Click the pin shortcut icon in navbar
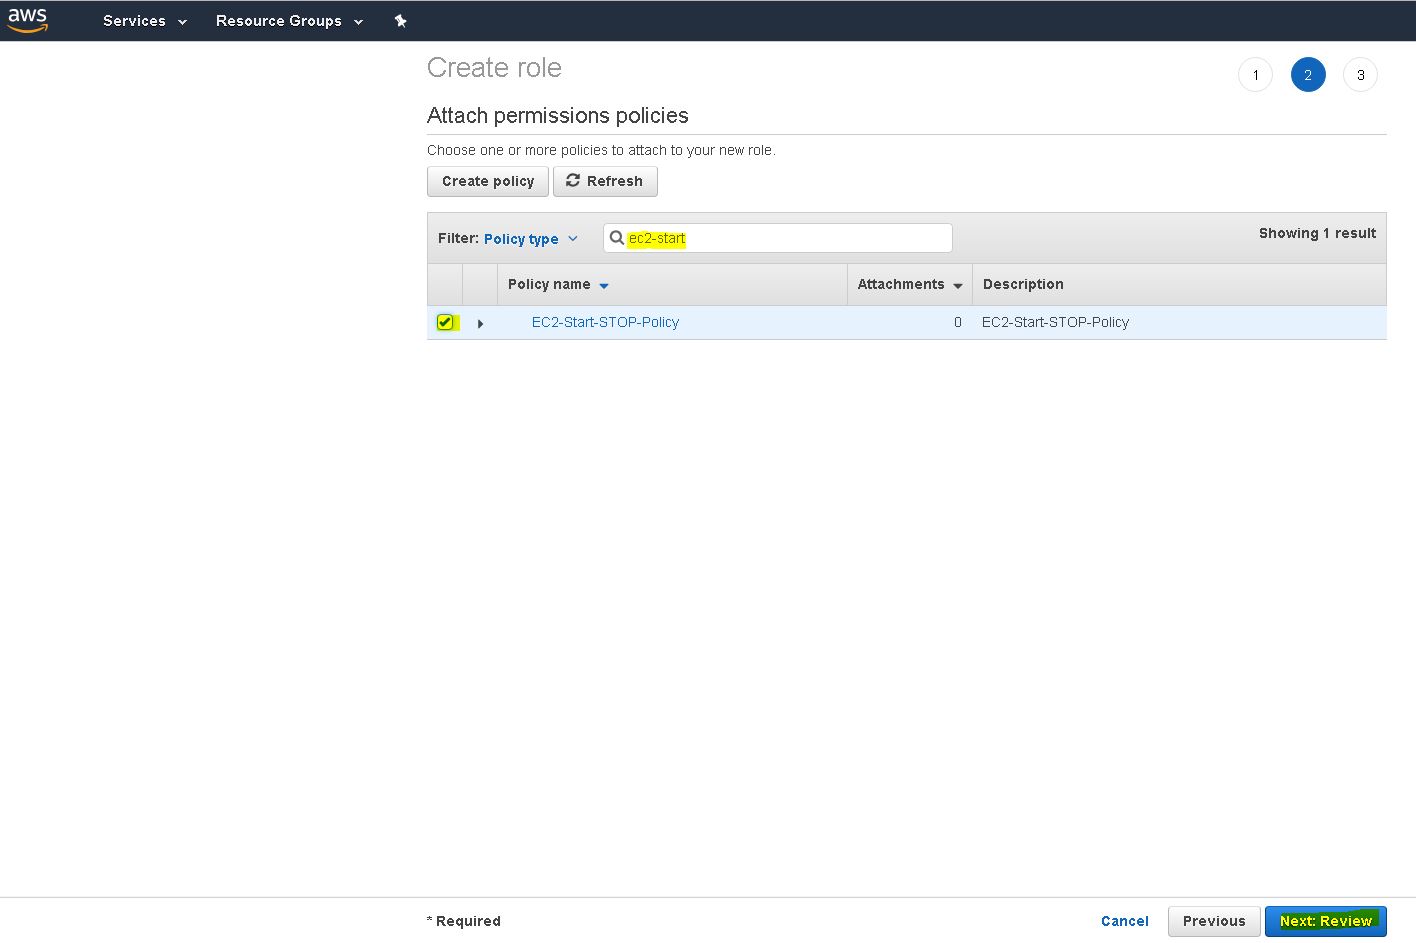Image resolution: width=1416 pixels, height=943 pixels. [x=400, y=21]
